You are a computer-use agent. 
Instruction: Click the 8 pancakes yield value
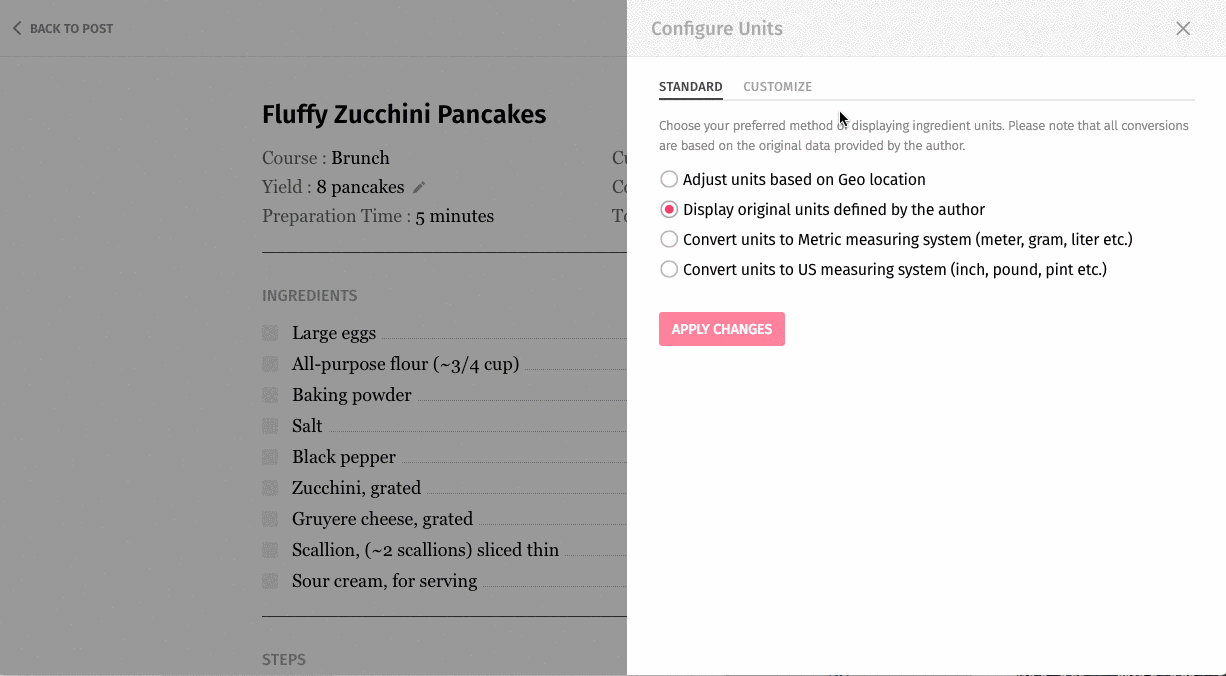360,188
